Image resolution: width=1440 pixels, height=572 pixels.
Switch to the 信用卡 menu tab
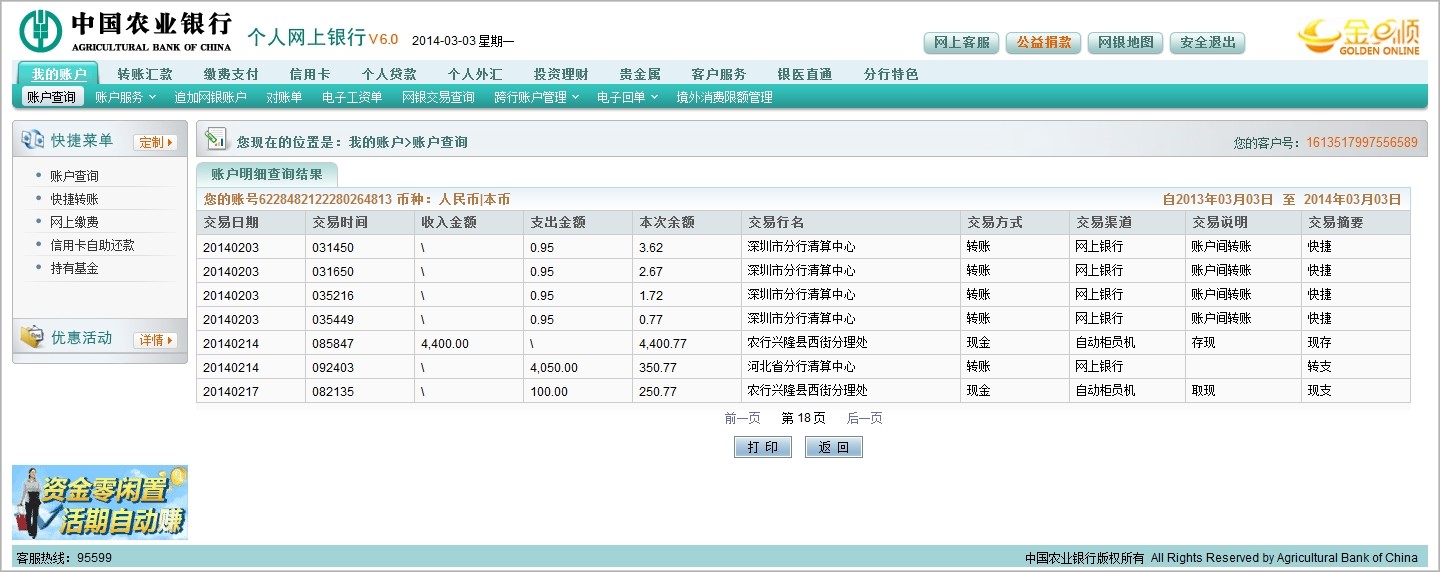[309, 74]
